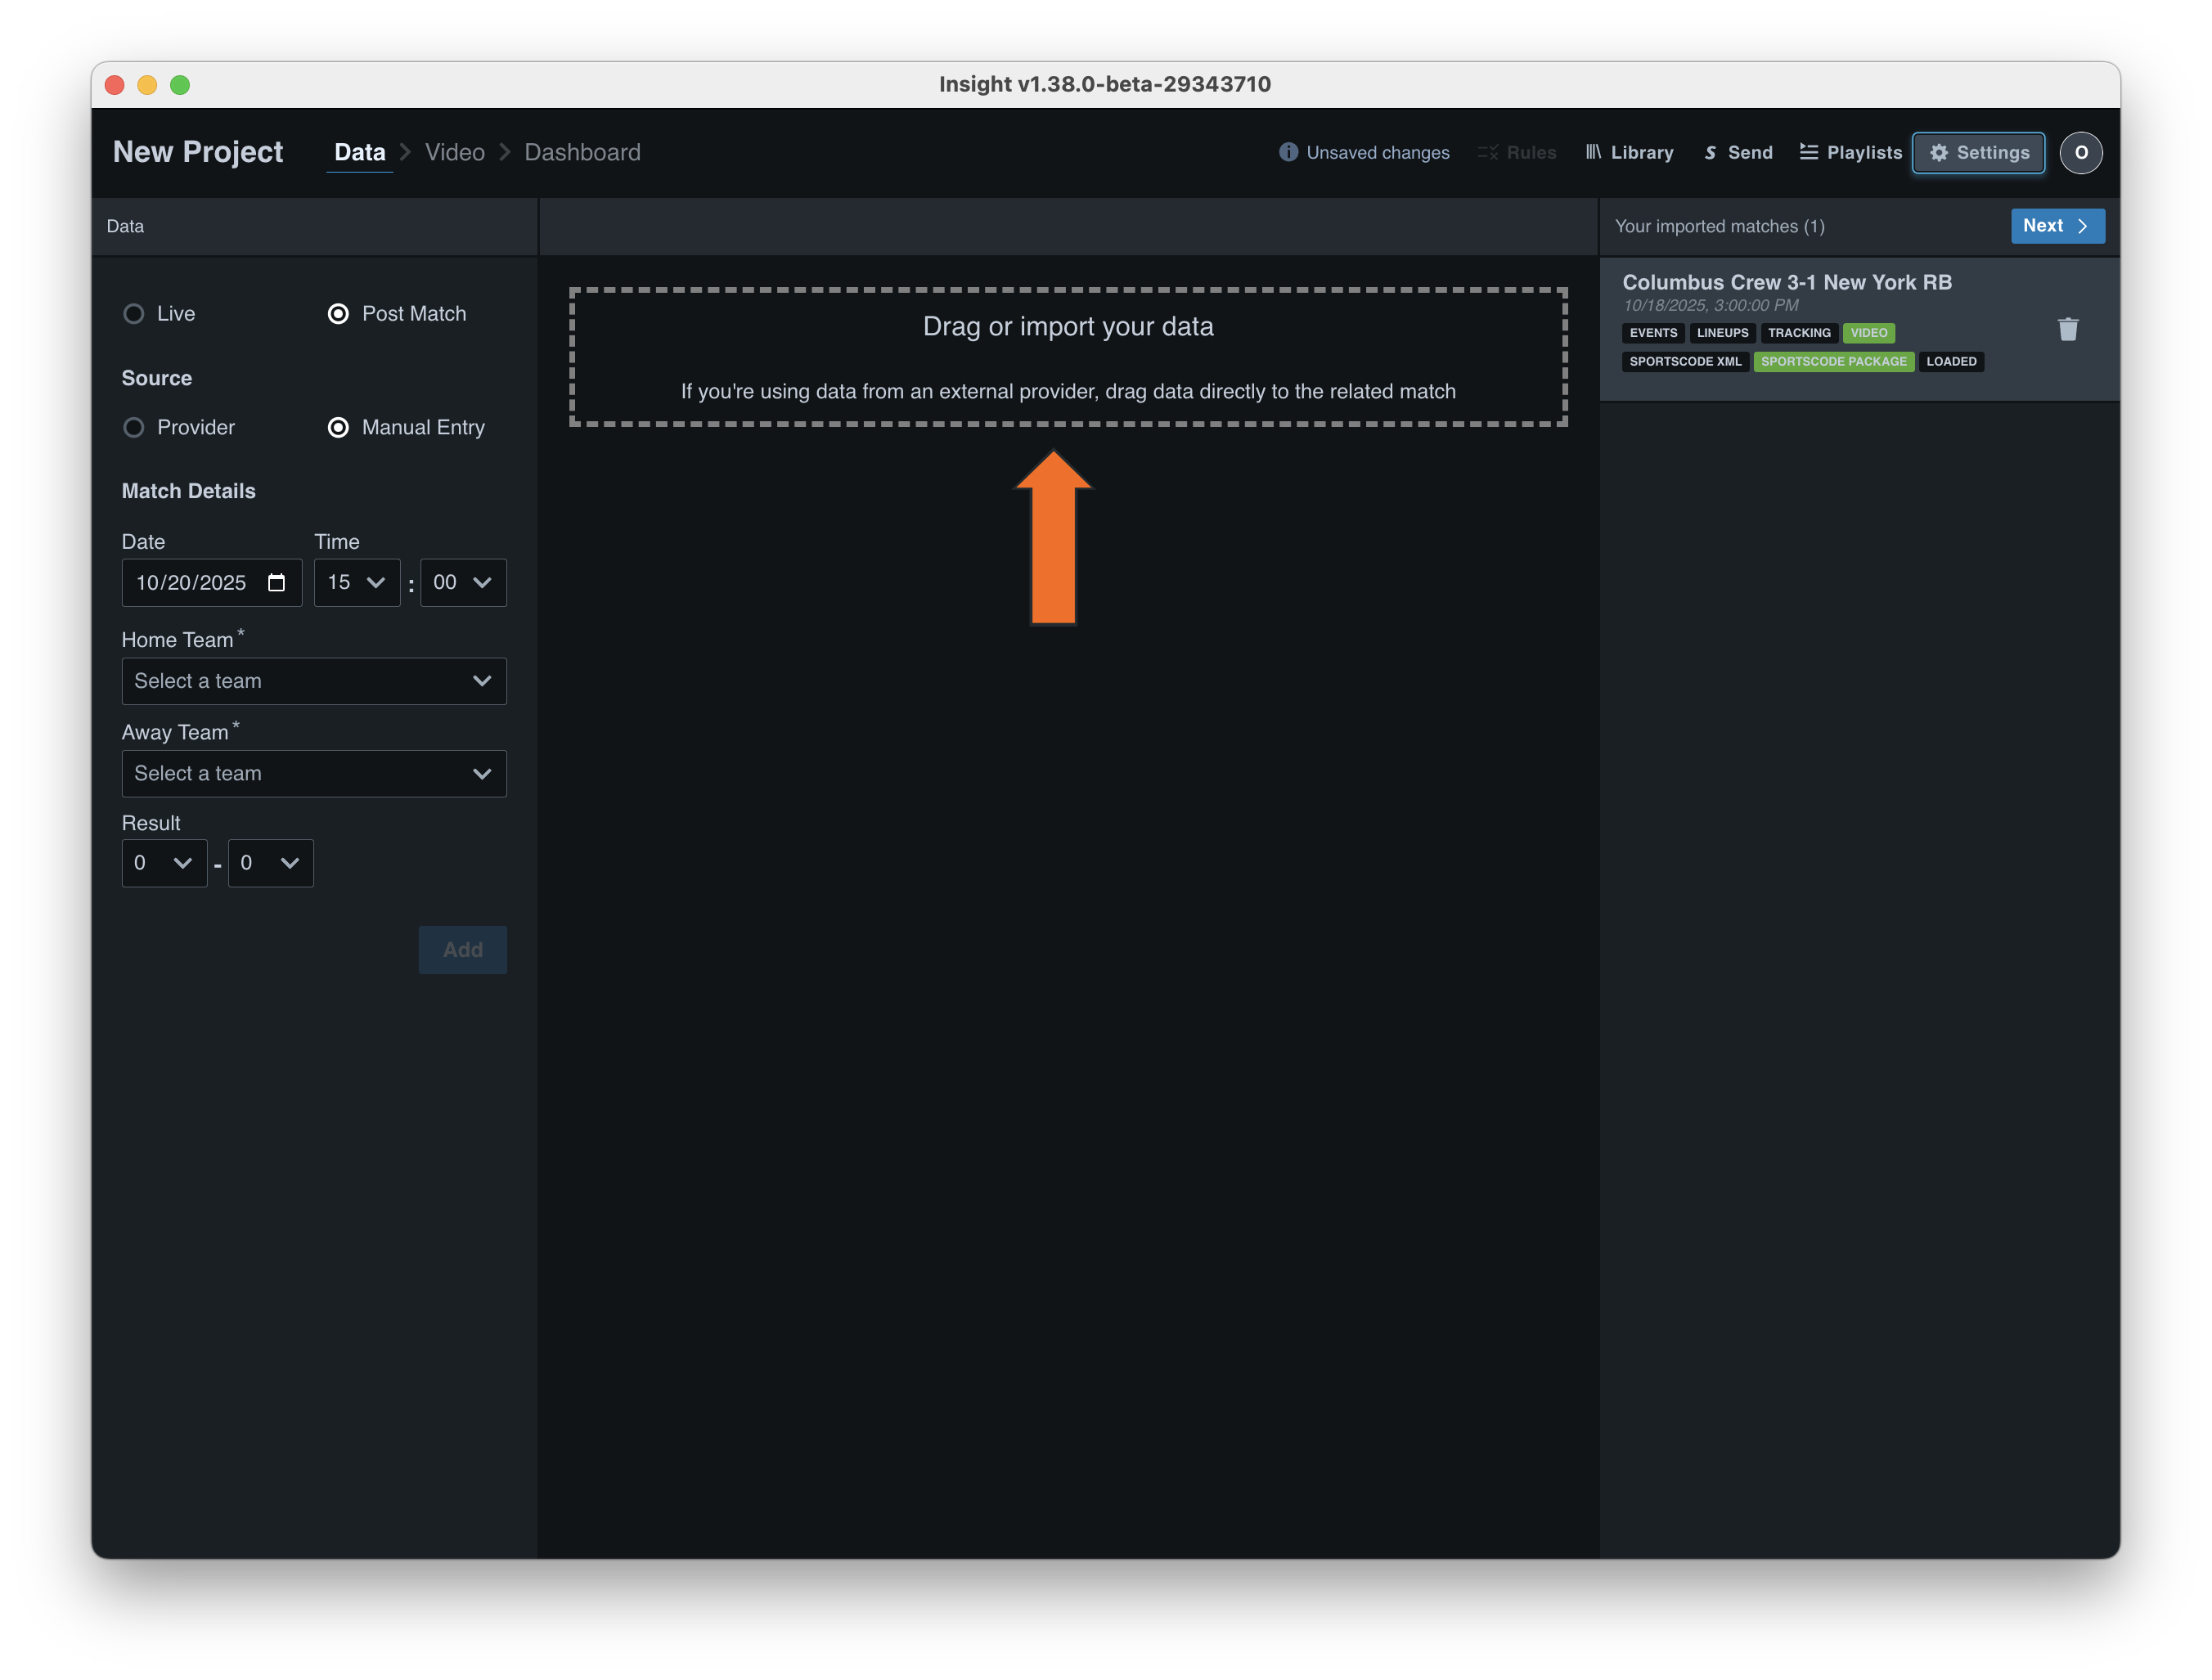Open the Playlists menu
This screenshot has height=1680, width=2212.
pyautogui.click(x=1851, y=153)
